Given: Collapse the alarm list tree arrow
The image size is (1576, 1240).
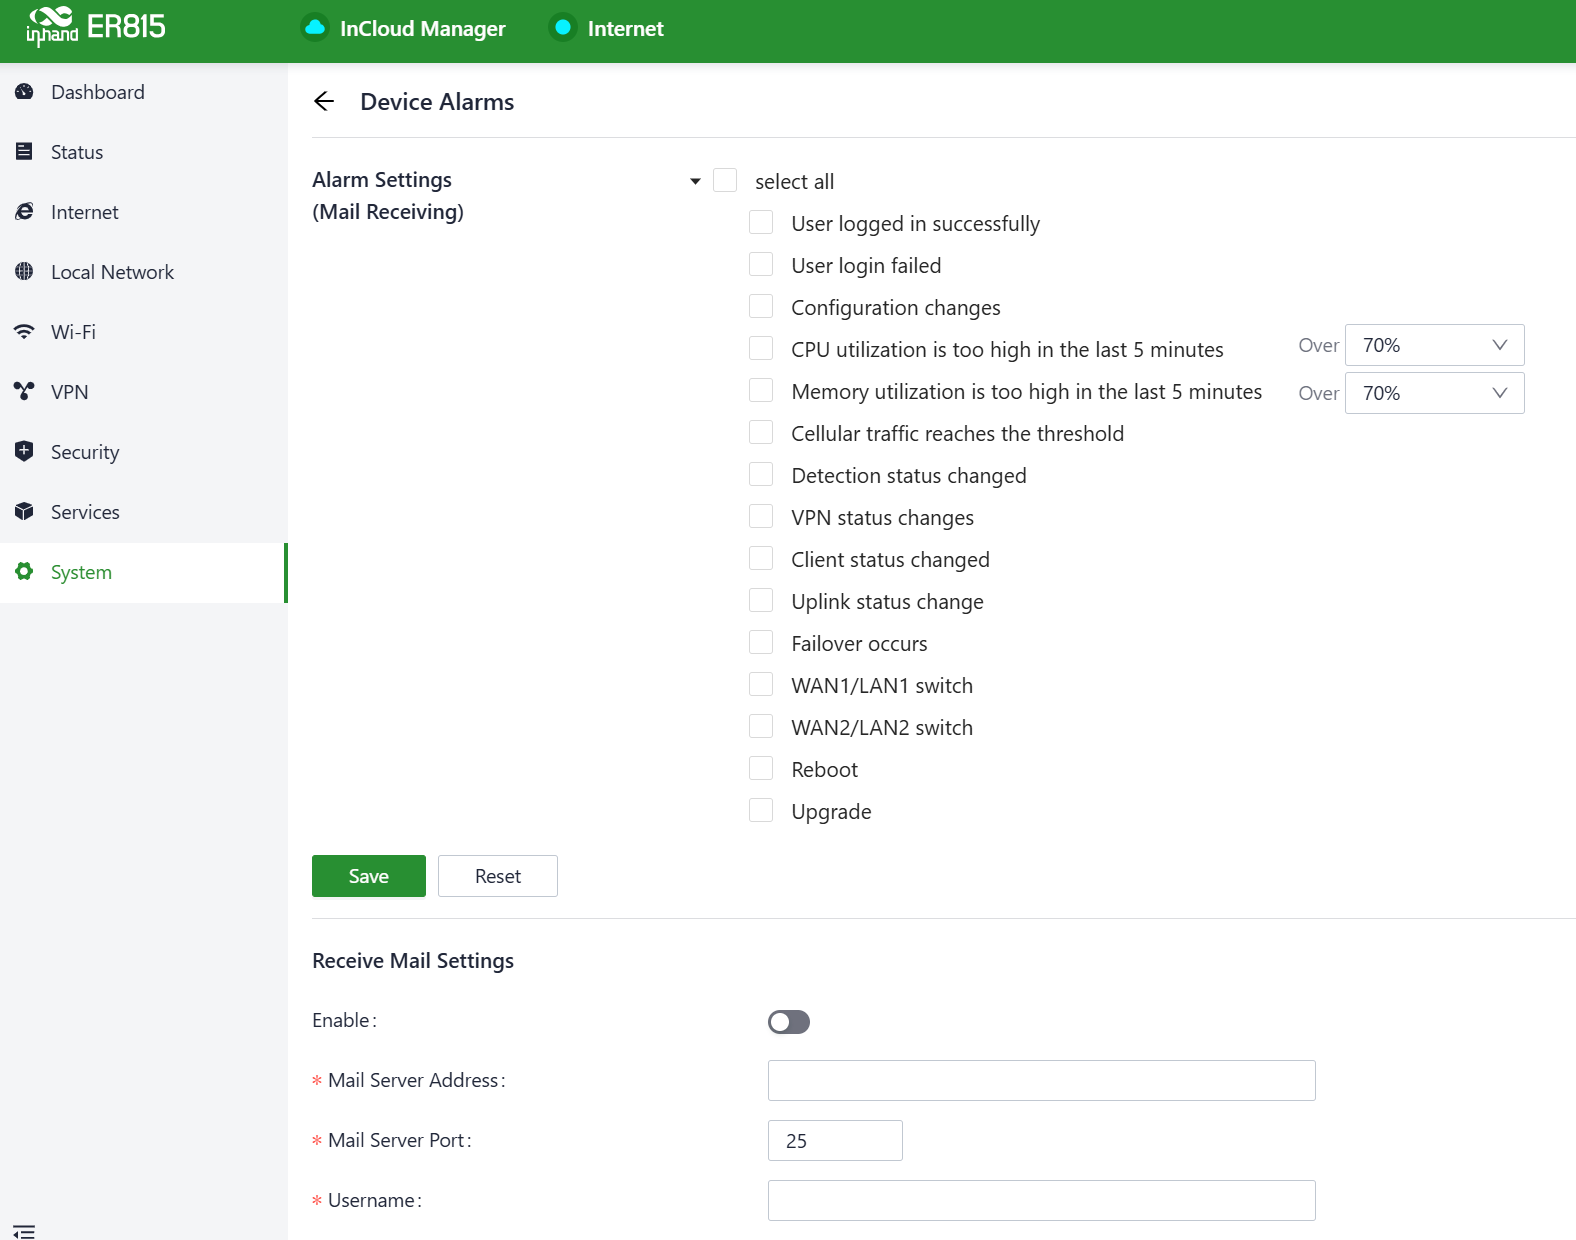Looking at the screenshot, I should coord(695,182).
